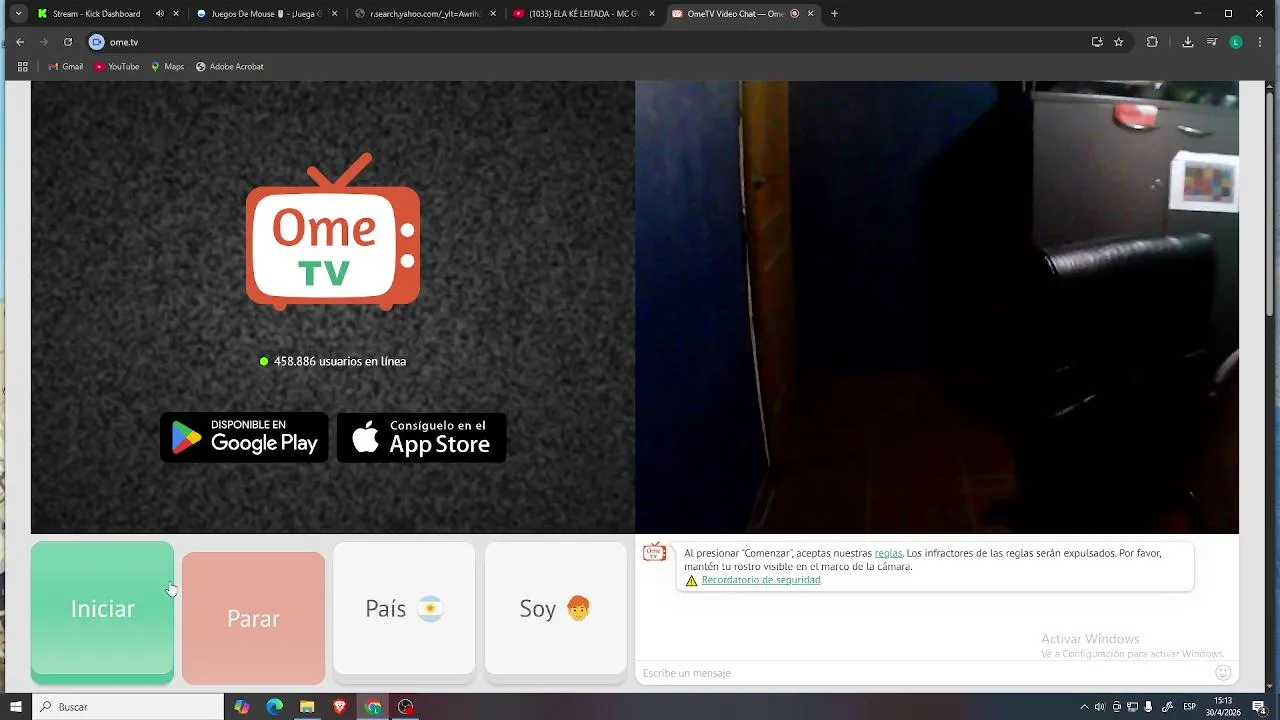Open Copilot from the taskbar

click(241, 707)
